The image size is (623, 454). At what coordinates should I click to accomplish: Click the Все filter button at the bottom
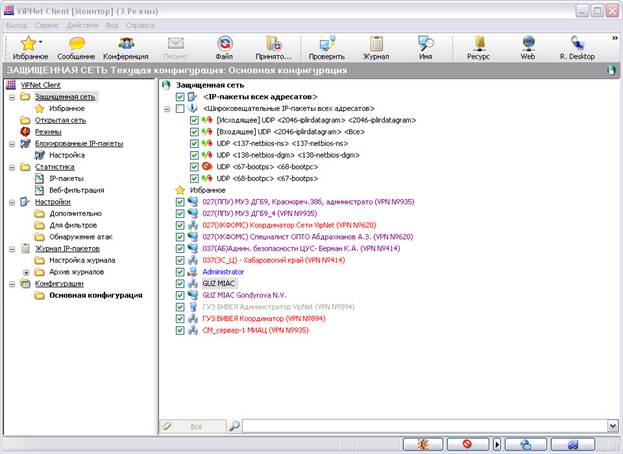(x=193, y=426)
